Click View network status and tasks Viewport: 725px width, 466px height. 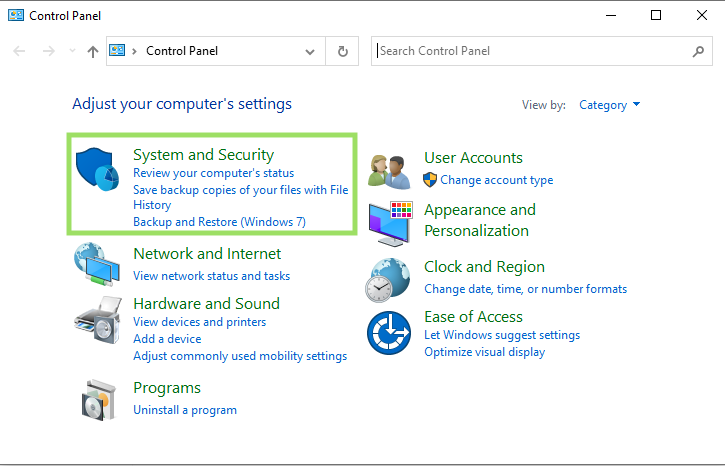[x=212, y=276]
